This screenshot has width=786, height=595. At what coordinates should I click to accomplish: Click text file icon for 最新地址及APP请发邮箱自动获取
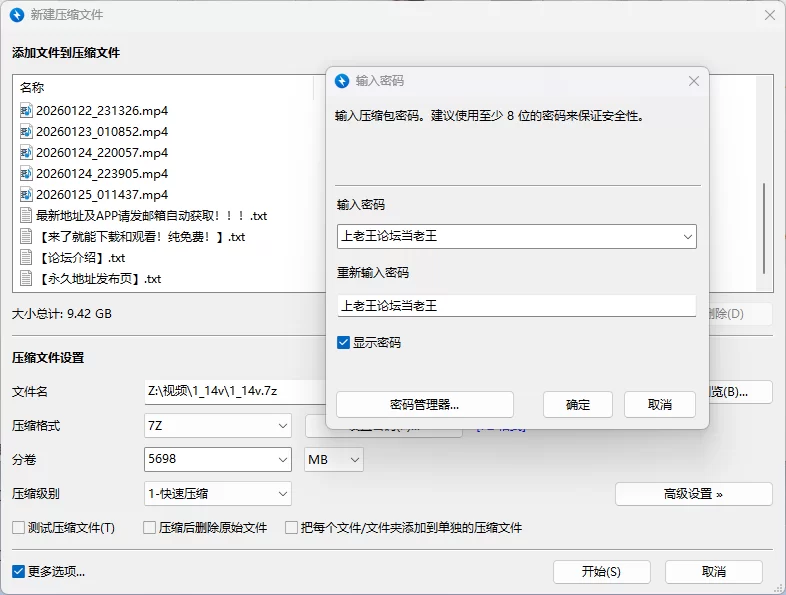[x=26, y=216]
